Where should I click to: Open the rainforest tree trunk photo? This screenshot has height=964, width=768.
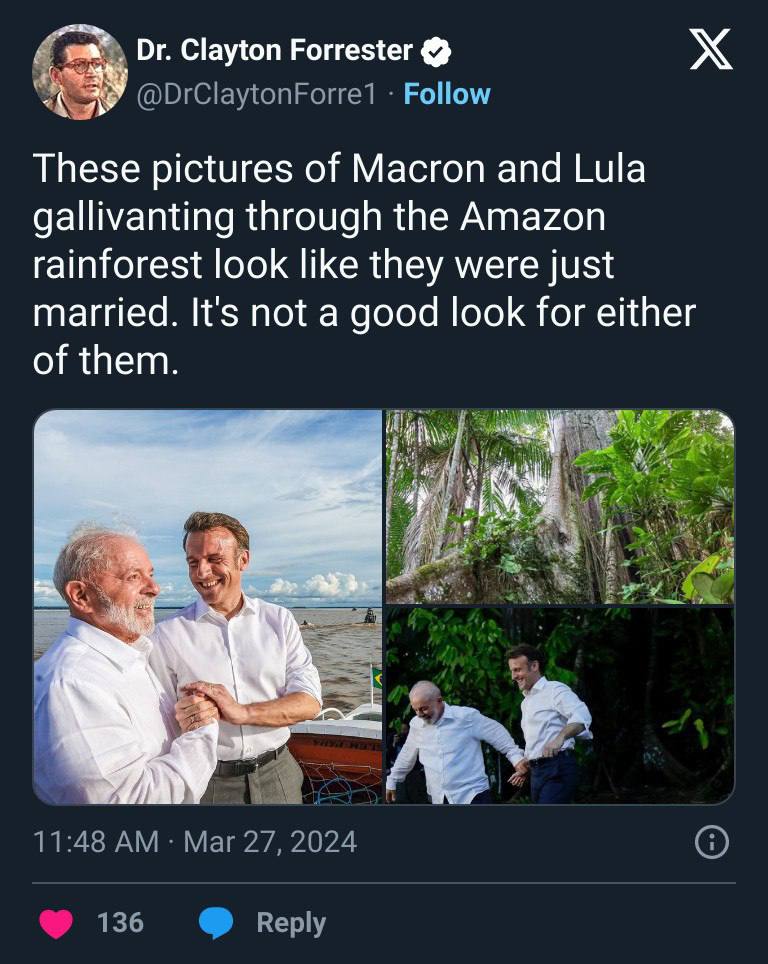[560, 506]
